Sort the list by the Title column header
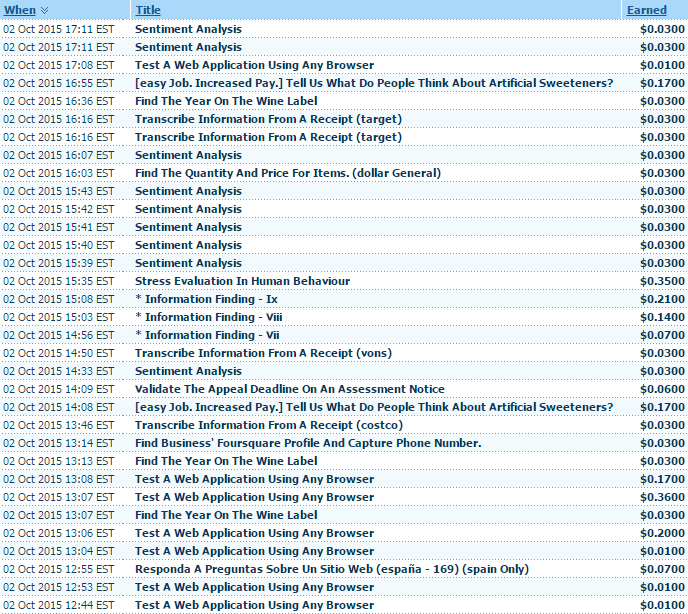Image resolution: width=688 pixels, height=614 pixels. 148,10
